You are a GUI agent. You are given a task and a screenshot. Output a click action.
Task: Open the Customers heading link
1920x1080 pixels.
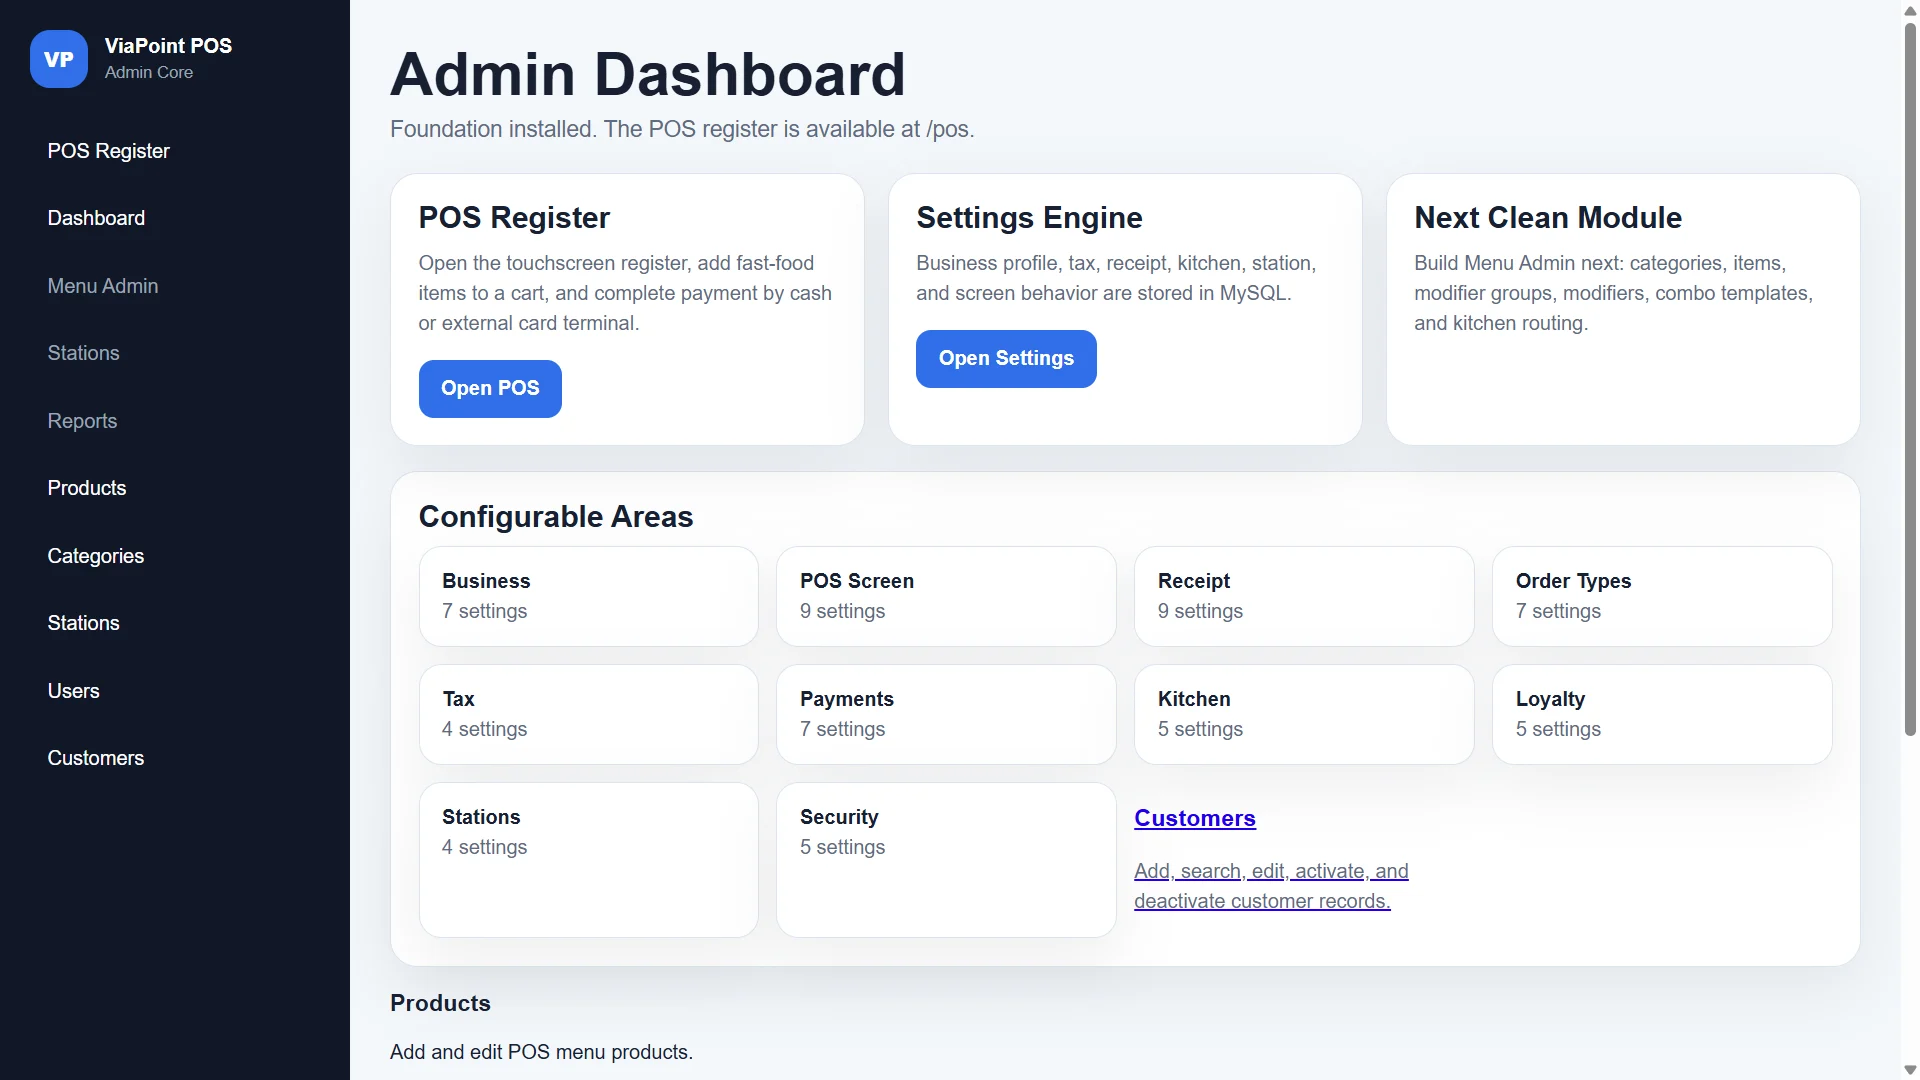[x=1195, y=818]
